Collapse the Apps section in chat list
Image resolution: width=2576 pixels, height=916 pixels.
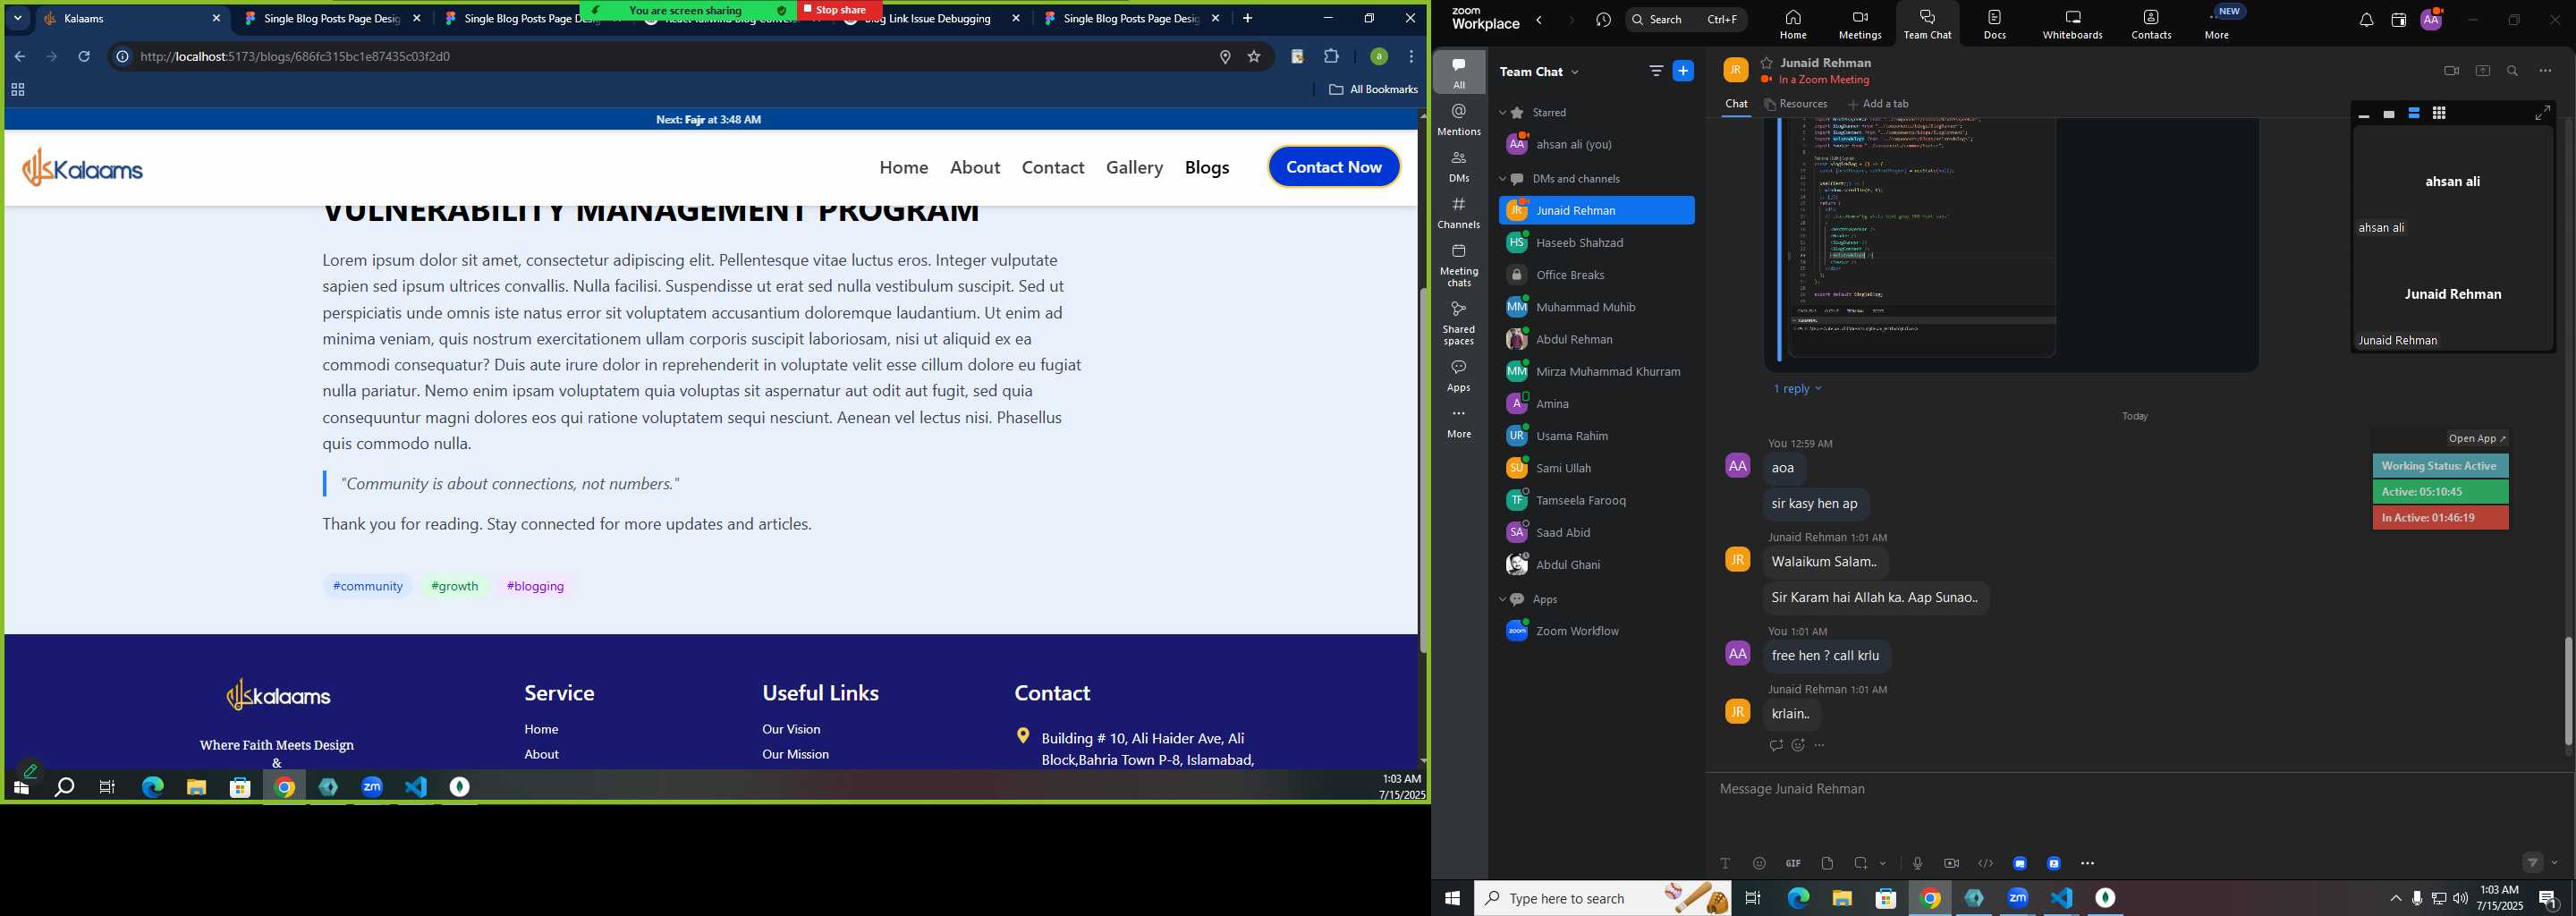click(x=1502, y=599)
